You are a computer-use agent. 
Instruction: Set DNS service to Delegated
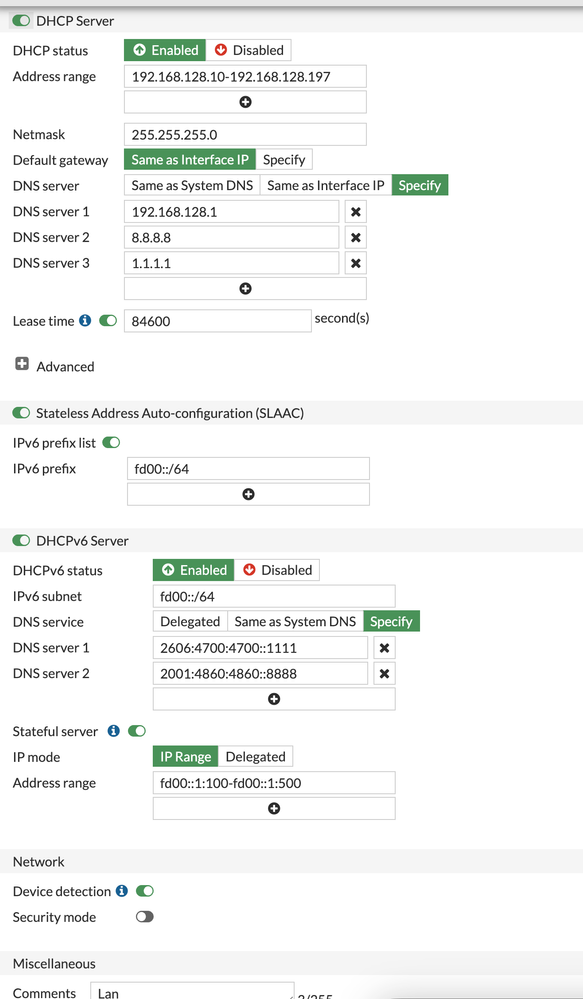190,621
